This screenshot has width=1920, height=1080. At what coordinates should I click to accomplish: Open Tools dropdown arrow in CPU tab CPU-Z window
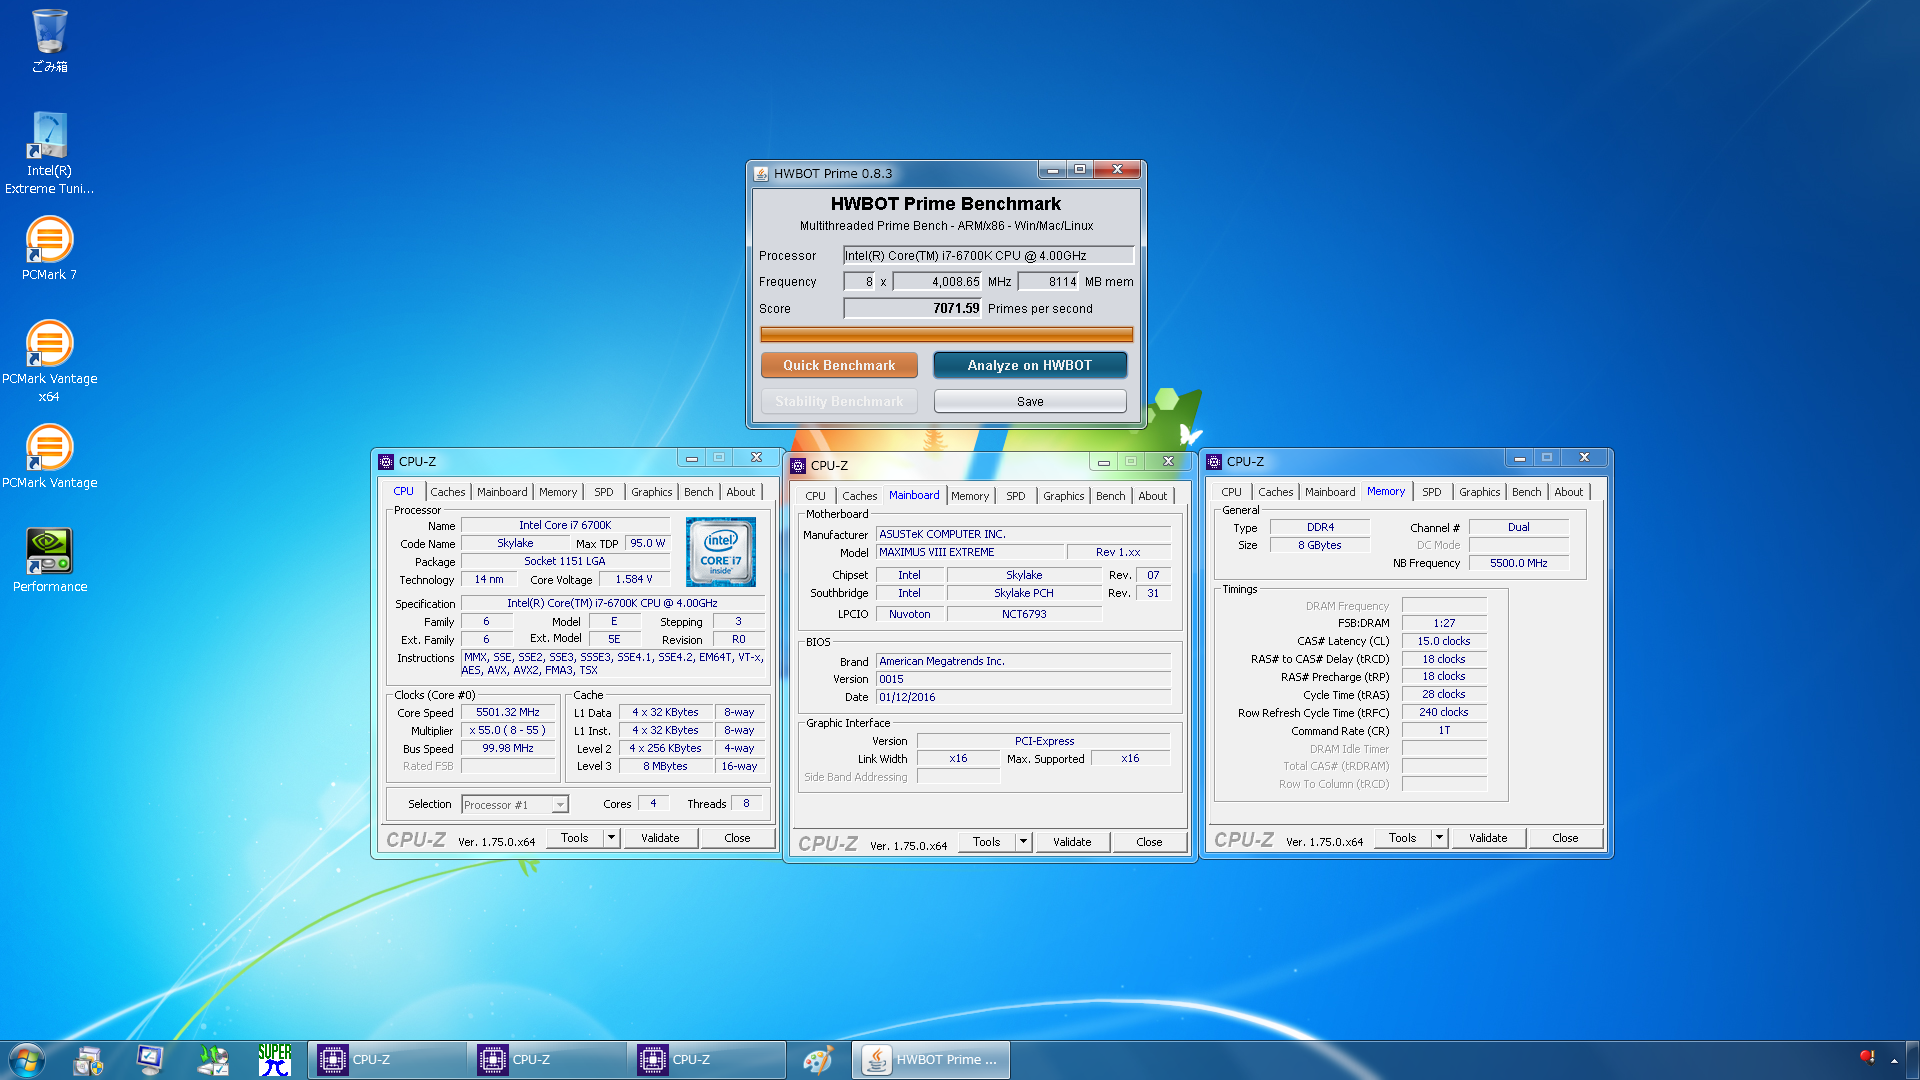click(612, 838)
